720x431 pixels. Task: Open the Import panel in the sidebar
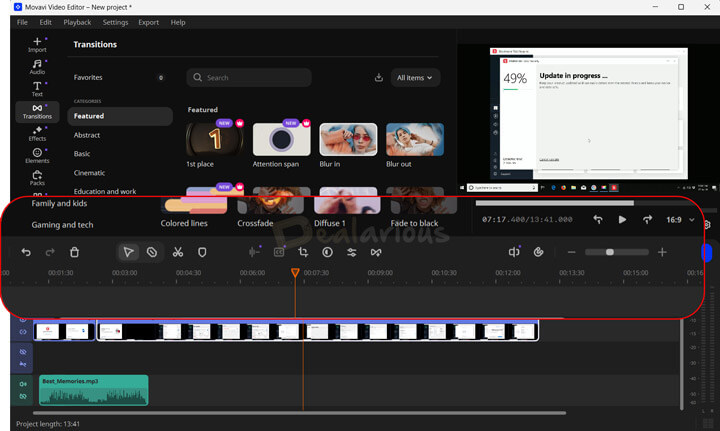[x=37, y=45]
